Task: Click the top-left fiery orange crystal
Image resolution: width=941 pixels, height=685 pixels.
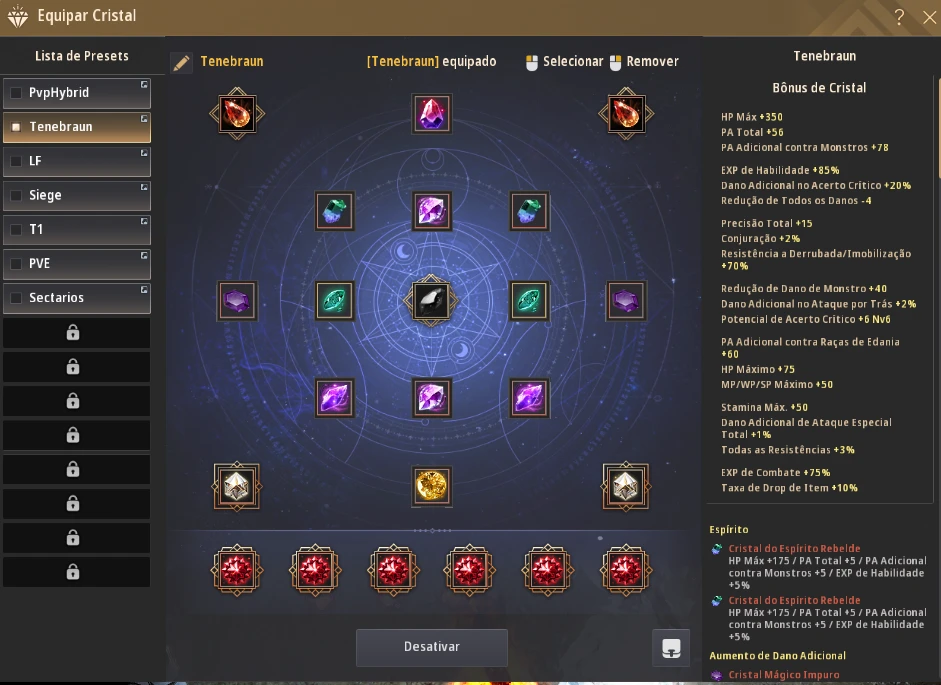Action: tap(237, 113)
